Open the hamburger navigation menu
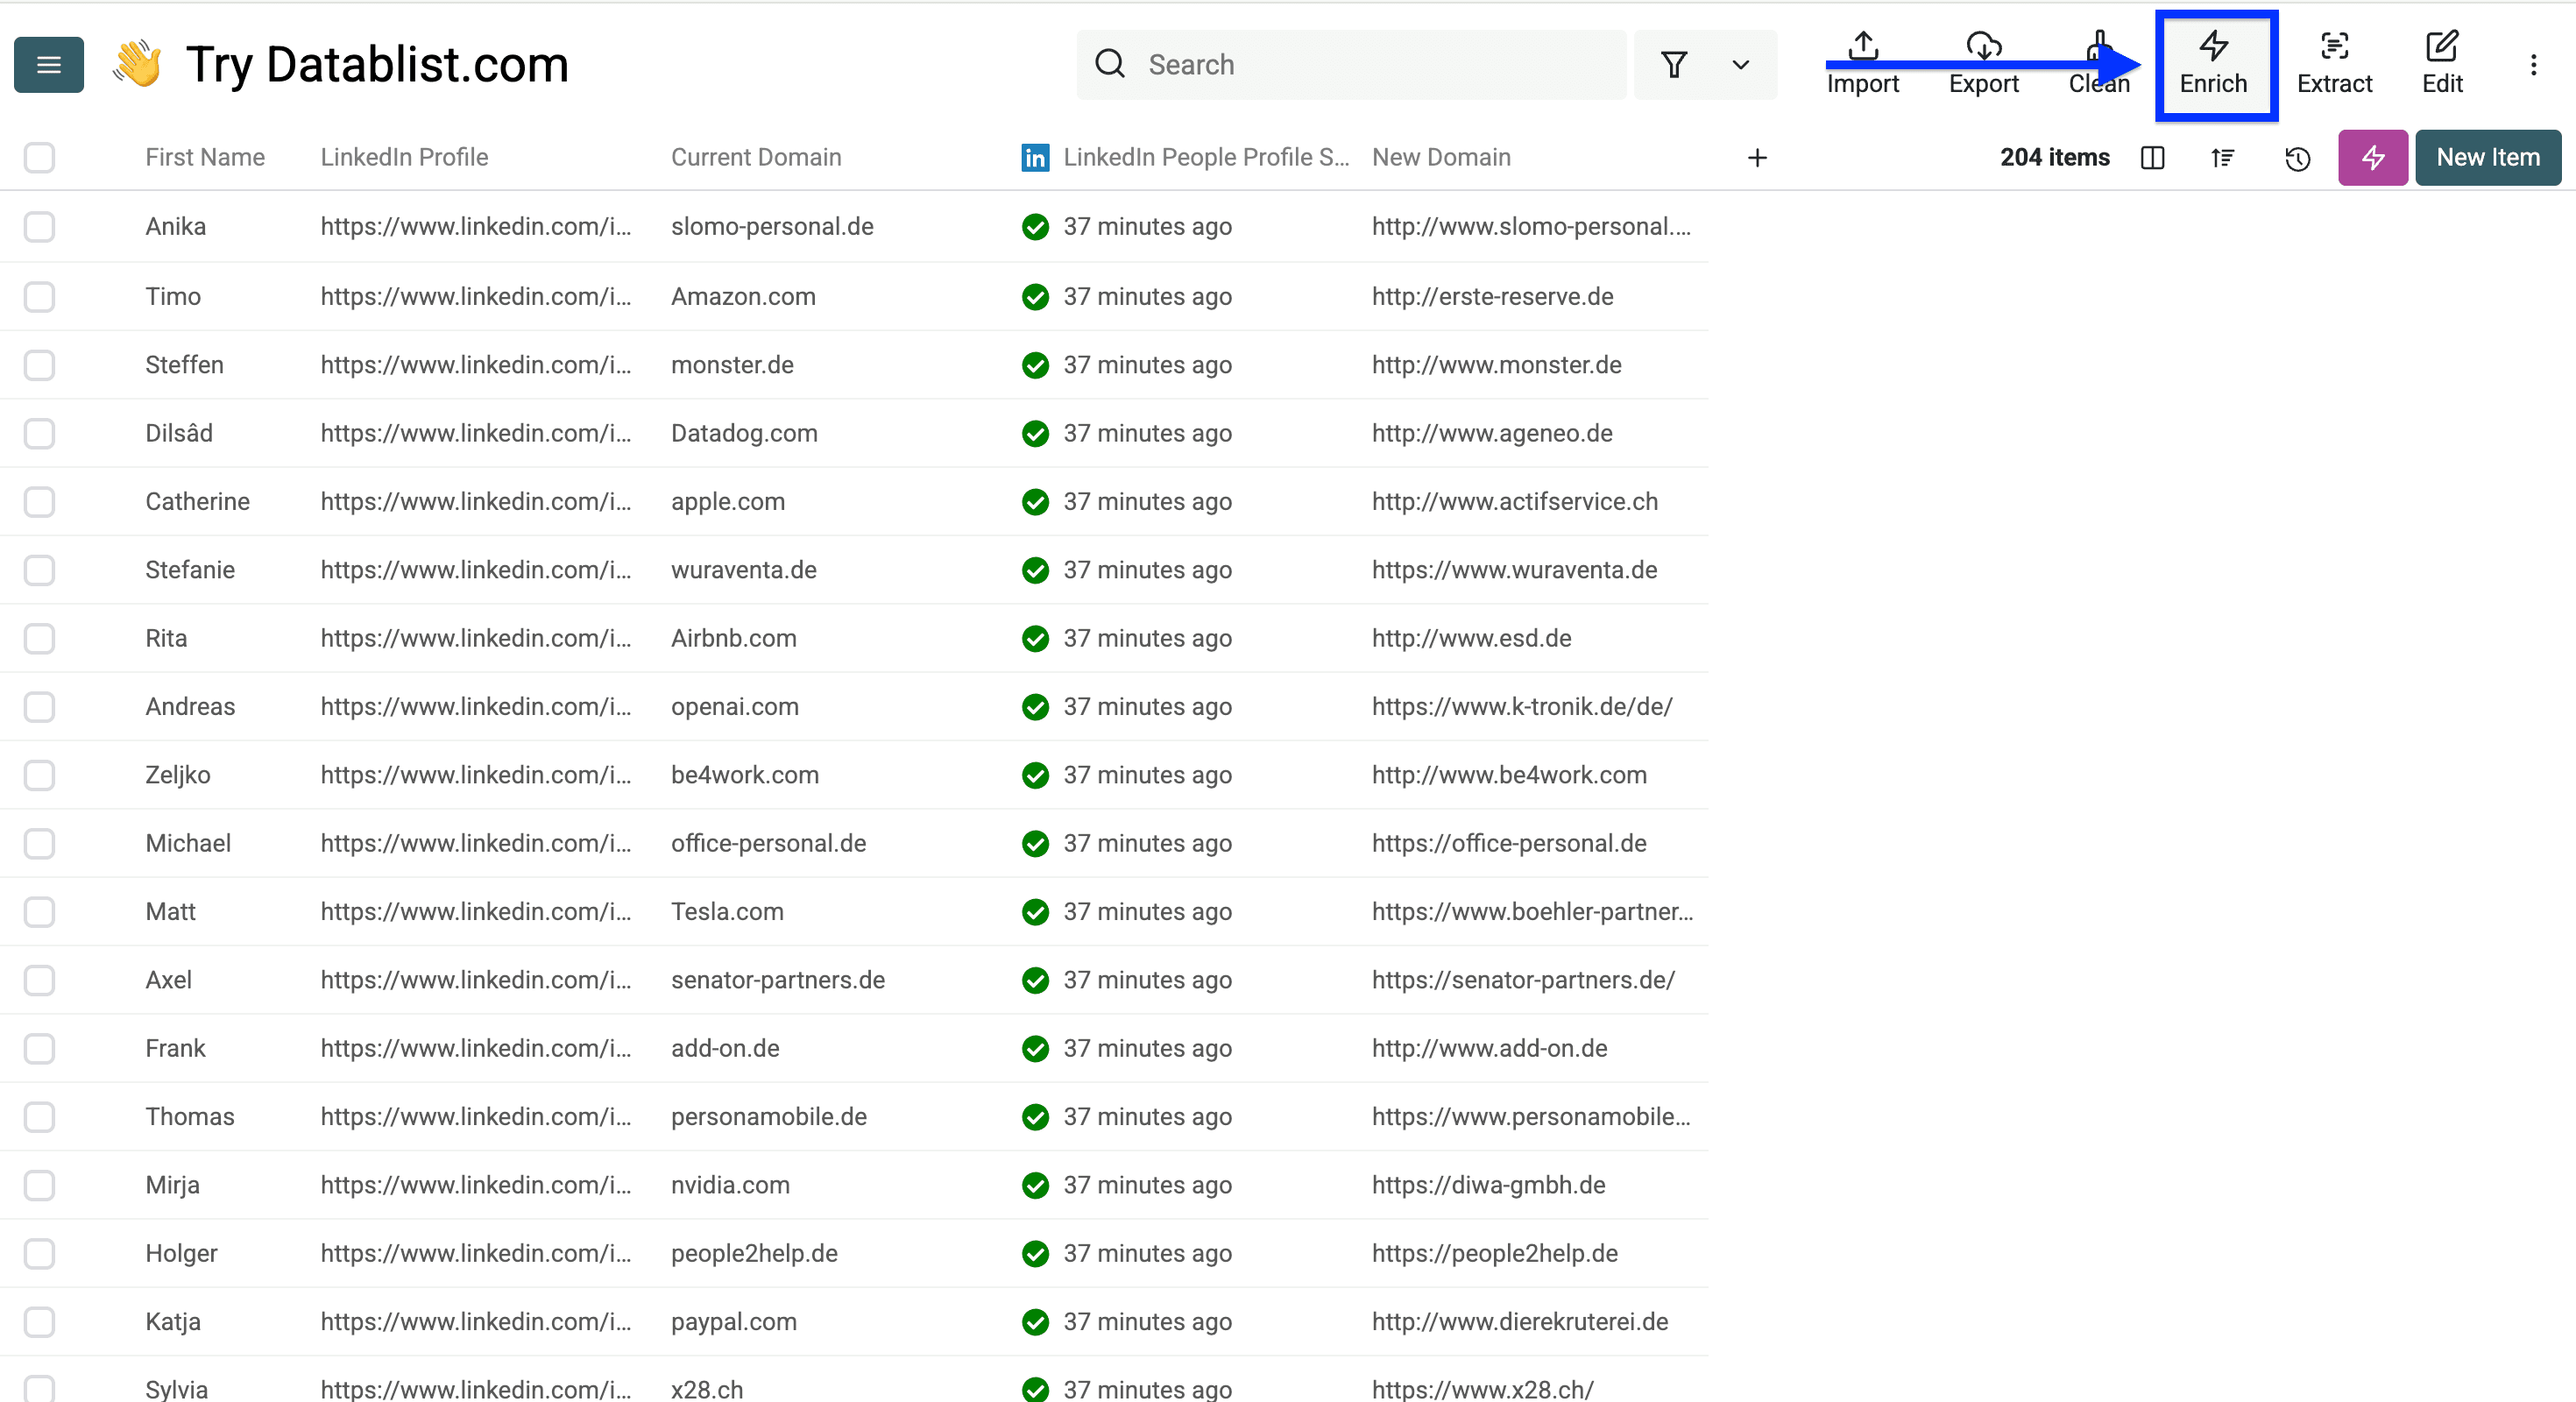The width and height of the screenshot is (2576, 1402). coord(48,64)
